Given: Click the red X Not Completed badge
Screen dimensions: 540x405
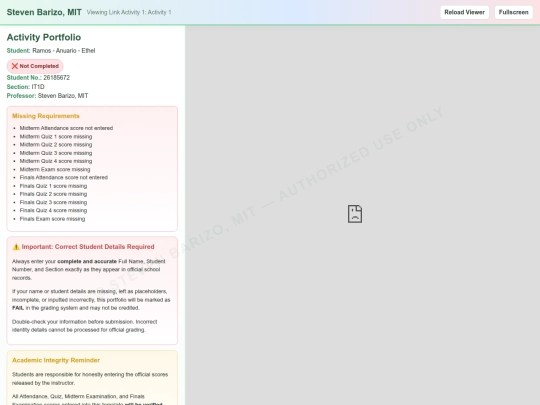Looking at the screenshot, I should click(35, 66).
